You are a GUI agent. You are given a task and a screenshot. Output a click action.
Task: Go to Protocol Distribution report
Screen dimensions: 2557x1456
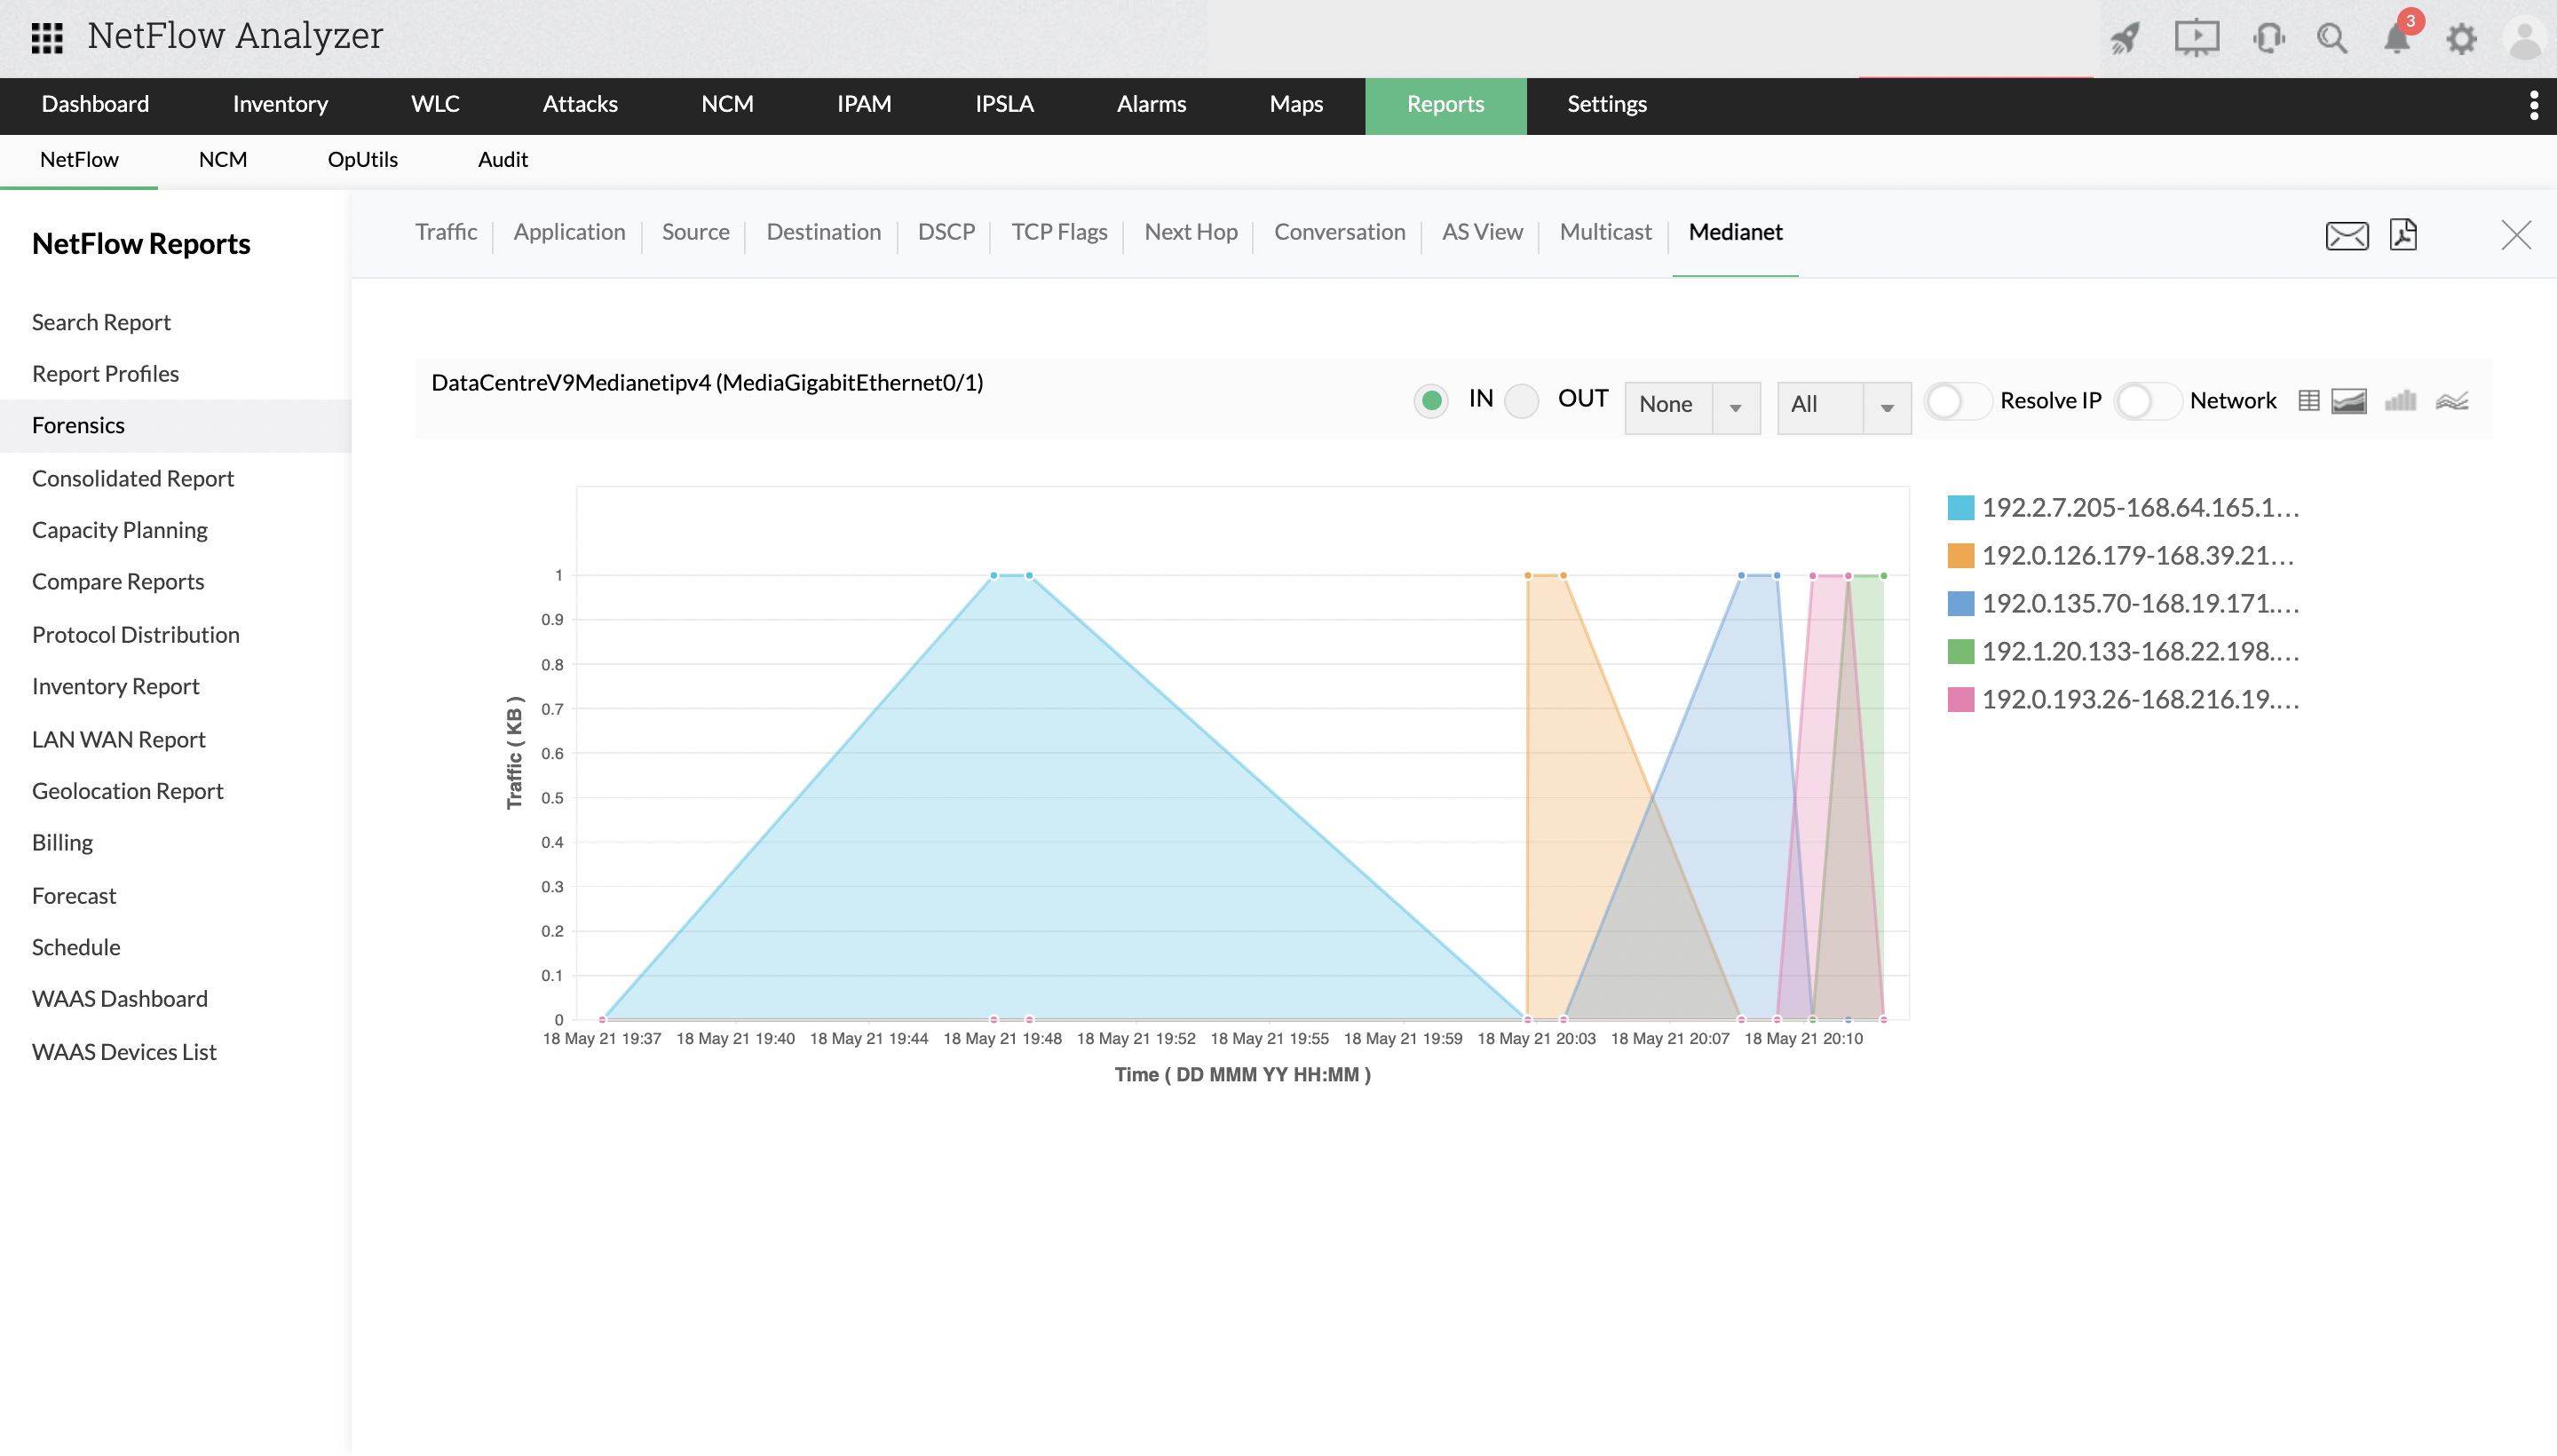tap(136, 635)
